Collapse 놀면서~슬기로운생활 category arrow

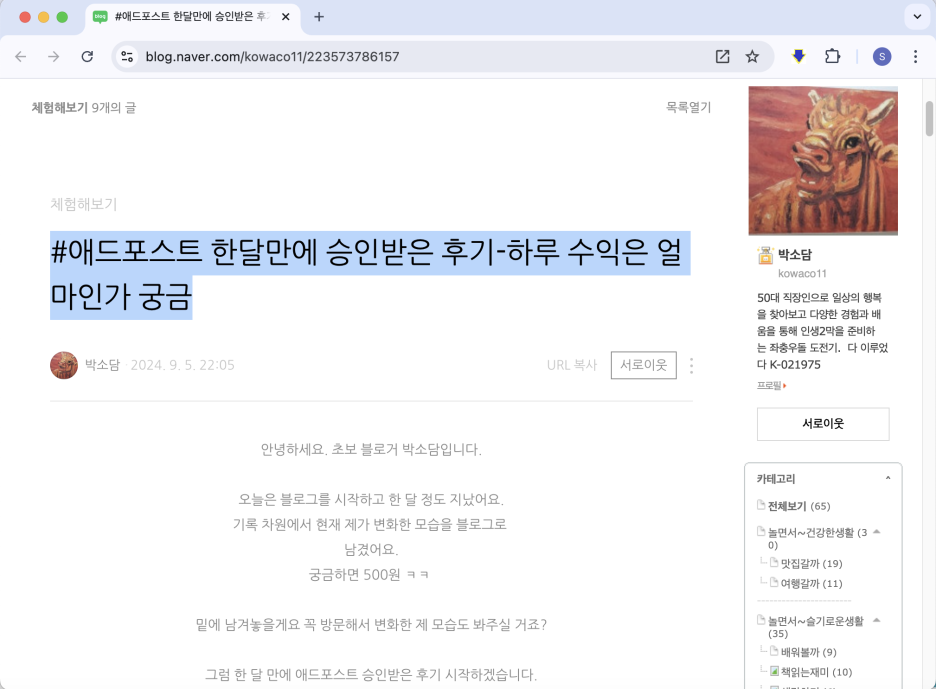click(x=876, y=620)
